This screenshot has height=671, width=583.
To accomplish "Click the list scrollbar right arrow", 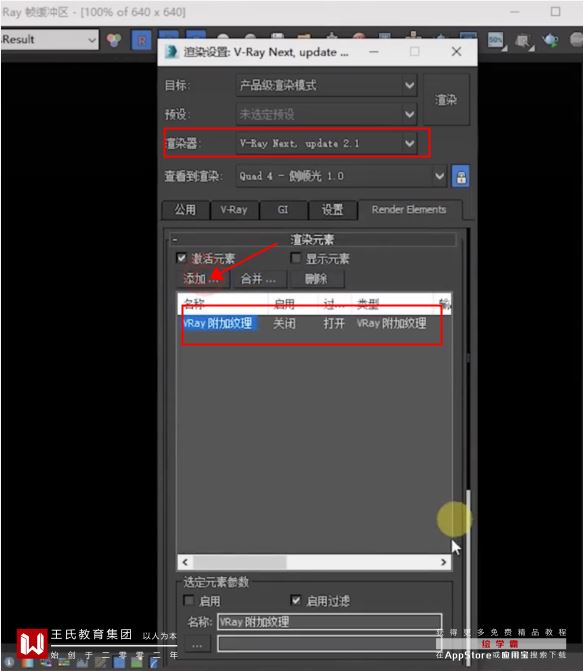I will click(443, 562).
